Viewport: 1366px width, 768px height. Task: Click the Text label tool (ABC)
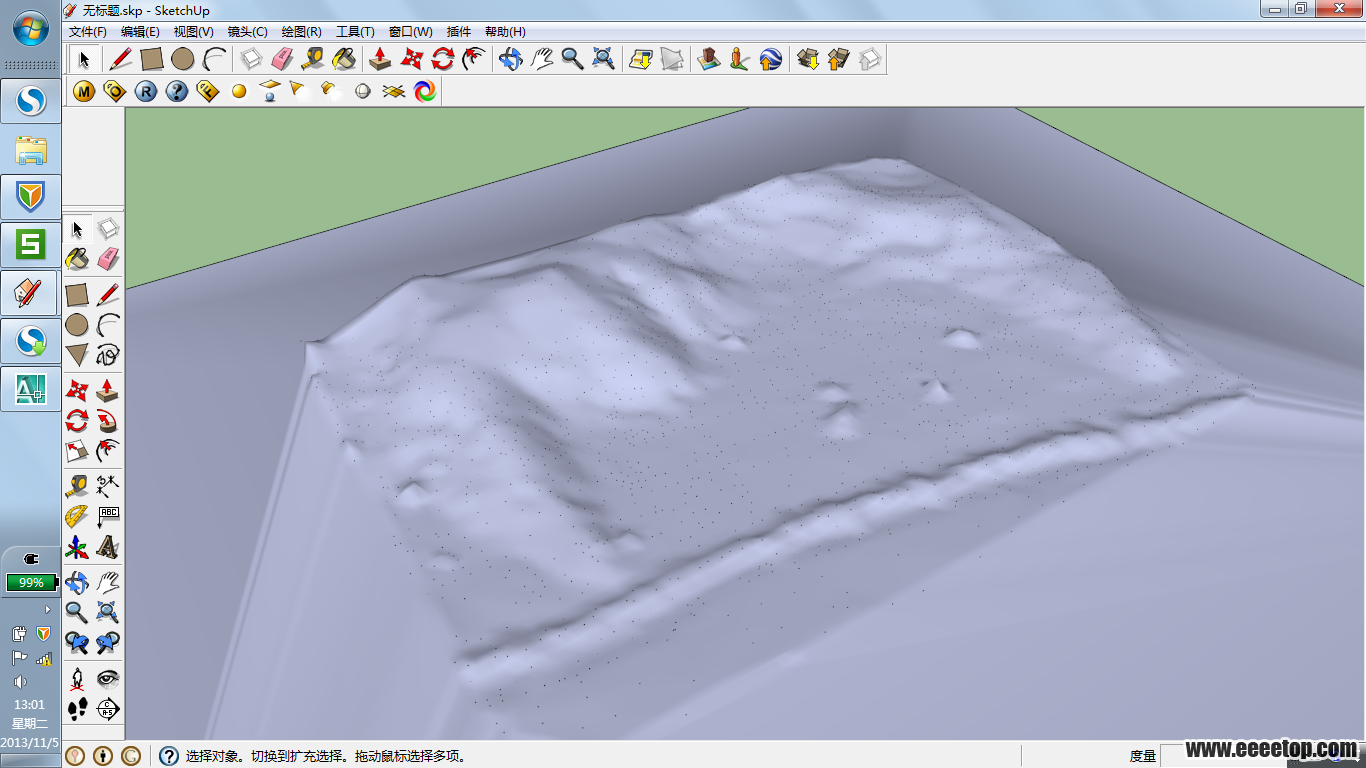coord(108,517)
